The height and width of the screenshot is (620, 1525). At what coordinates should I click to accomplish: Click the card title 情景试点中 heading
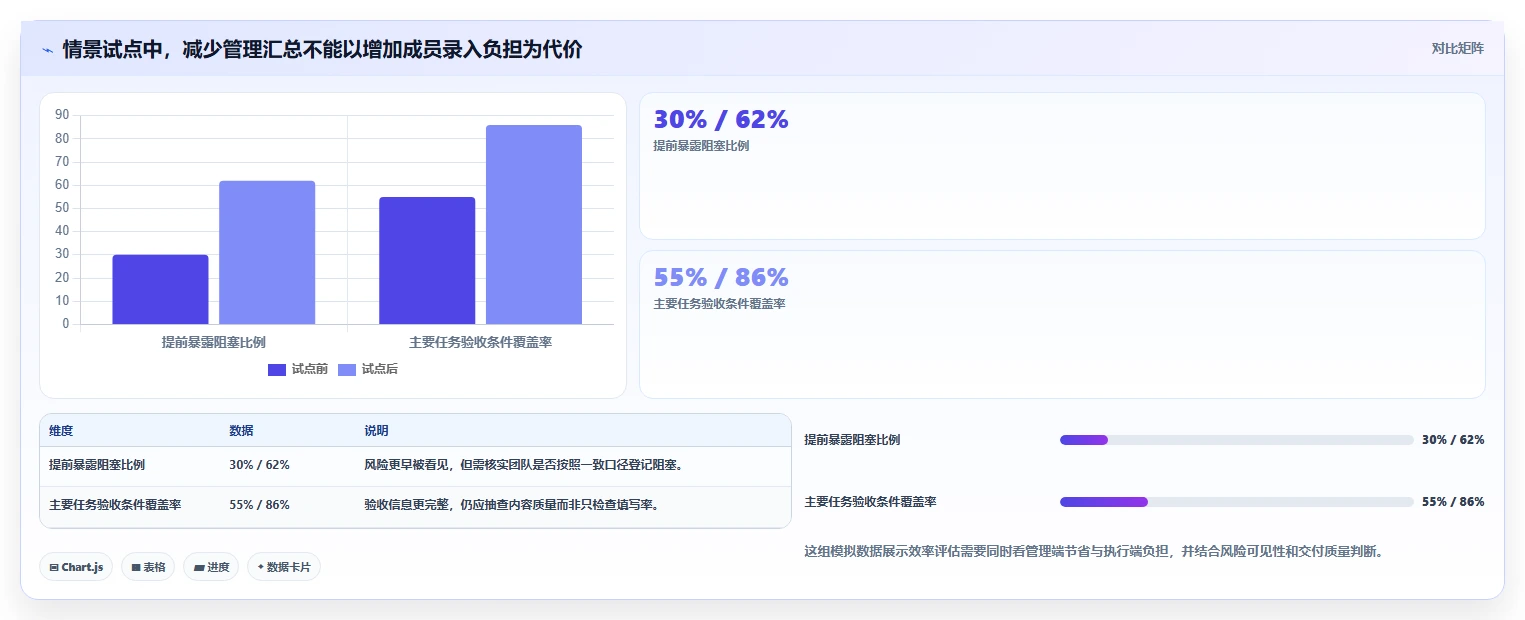pyautogui.click(x=322, y=50)
